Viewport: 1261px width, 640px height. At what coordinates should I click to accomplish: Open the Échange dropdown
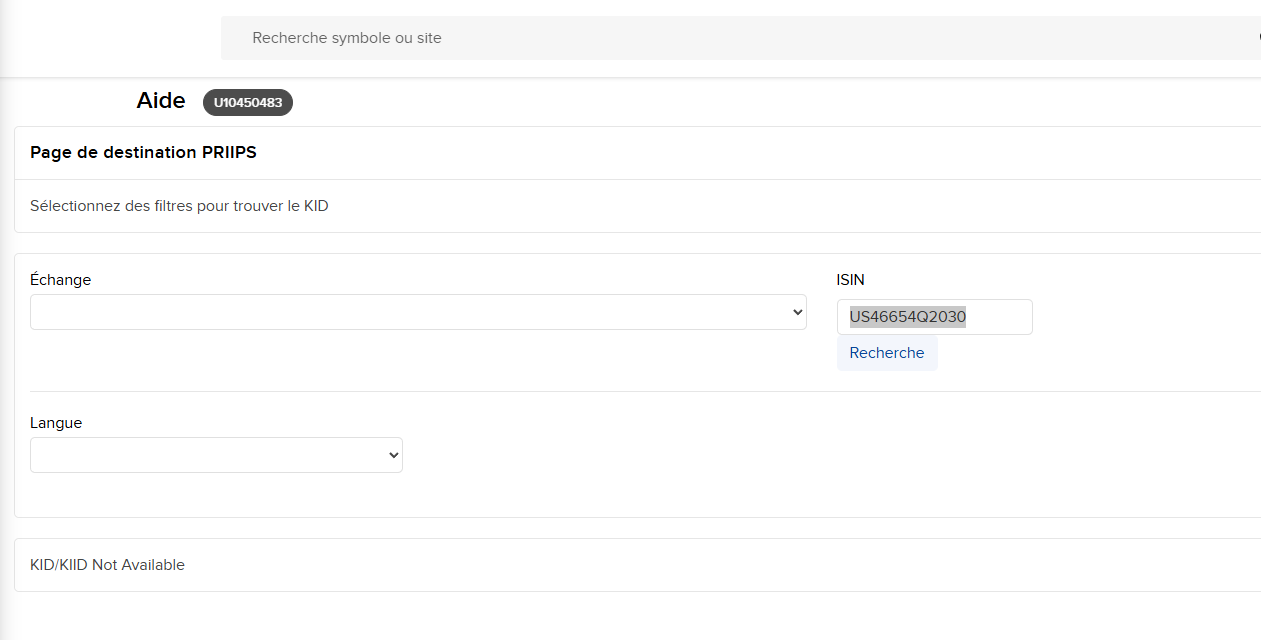click(x=418, y=312)
